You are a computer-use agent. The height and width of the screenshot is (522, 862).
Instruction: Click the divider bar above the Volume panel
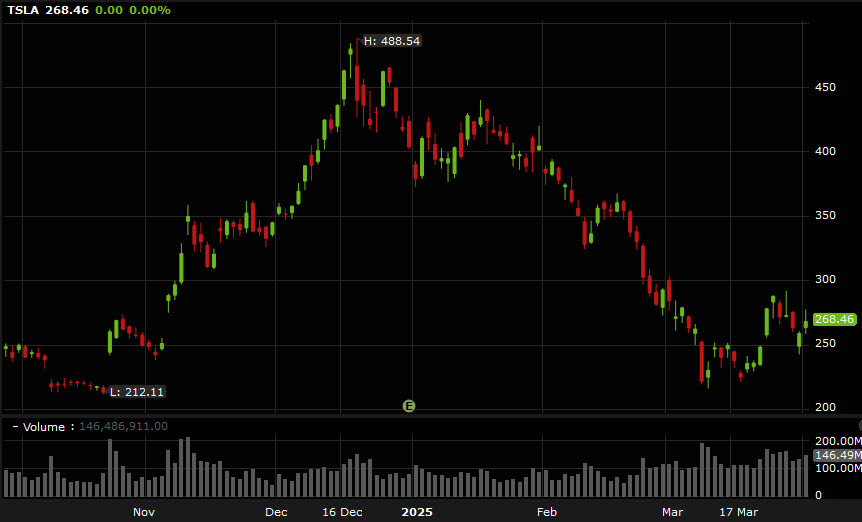(431, 416)
